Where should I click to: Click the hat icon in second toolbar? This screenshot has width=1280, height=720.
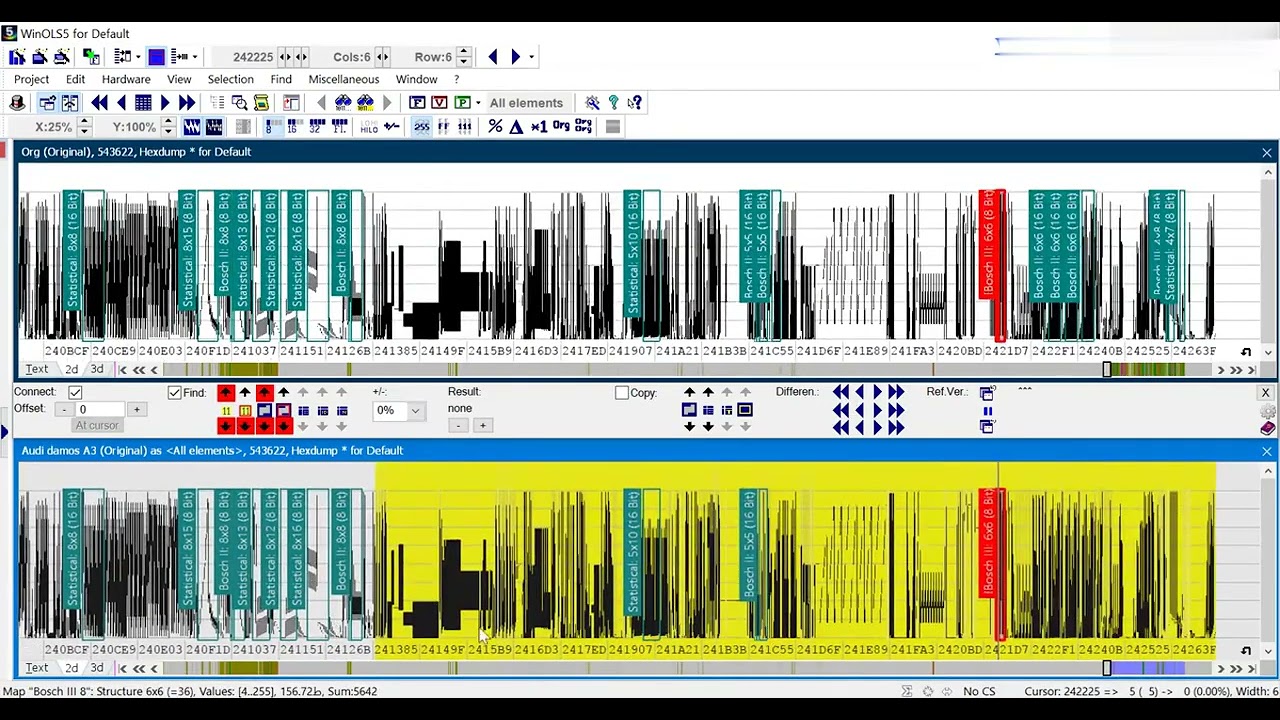pos(17,102)
